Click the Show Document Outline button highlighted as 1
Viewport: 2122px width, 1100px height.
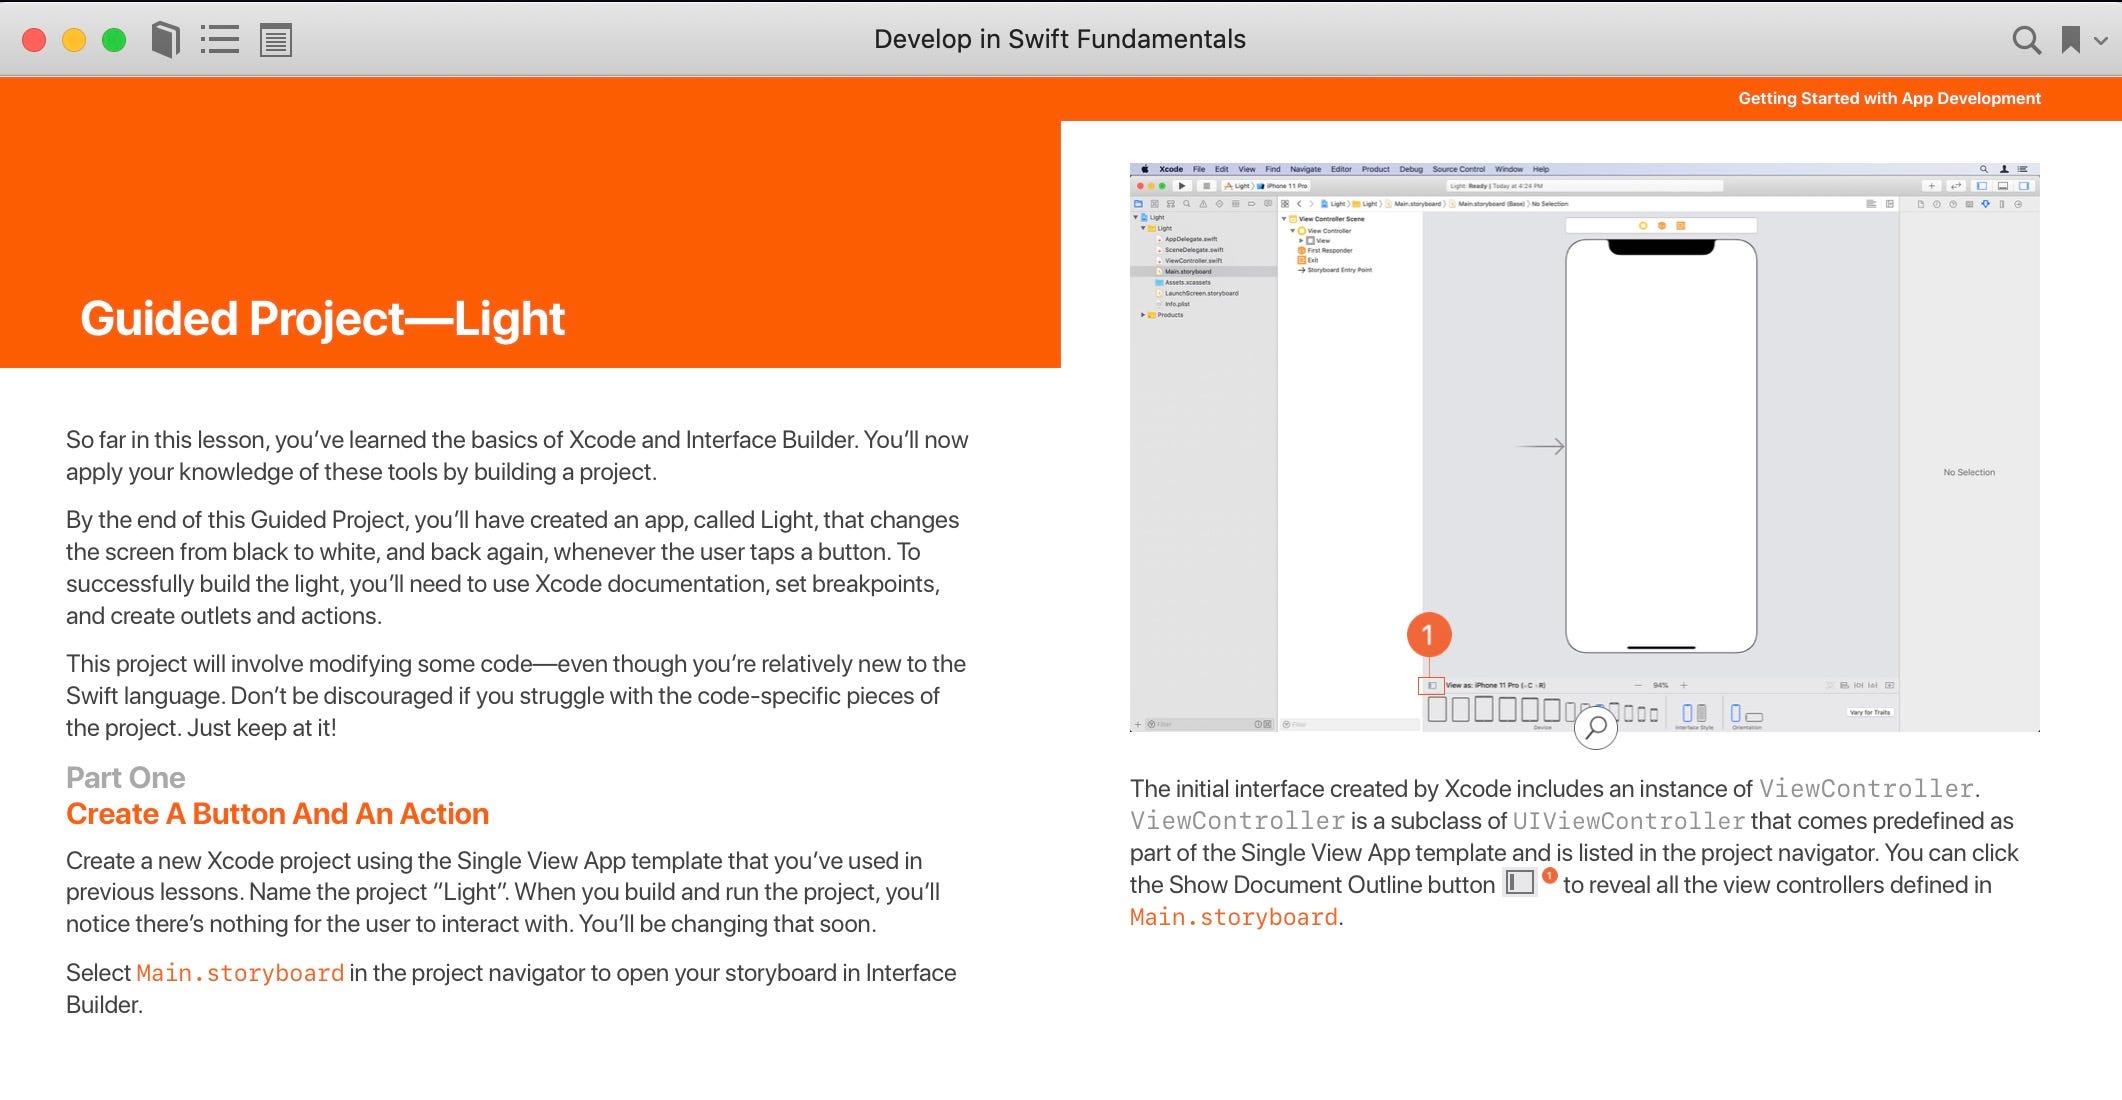point(1432,685)
